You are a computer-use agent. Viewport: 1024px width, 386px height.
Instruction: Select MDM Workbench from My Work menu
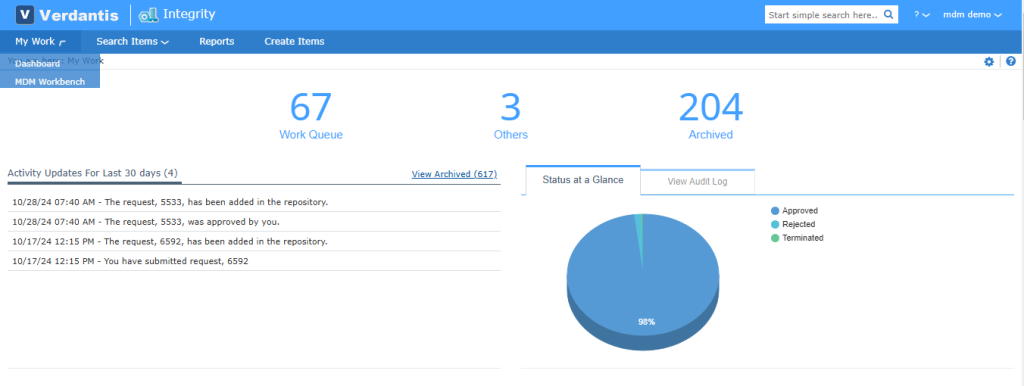[x=50, y=81]
